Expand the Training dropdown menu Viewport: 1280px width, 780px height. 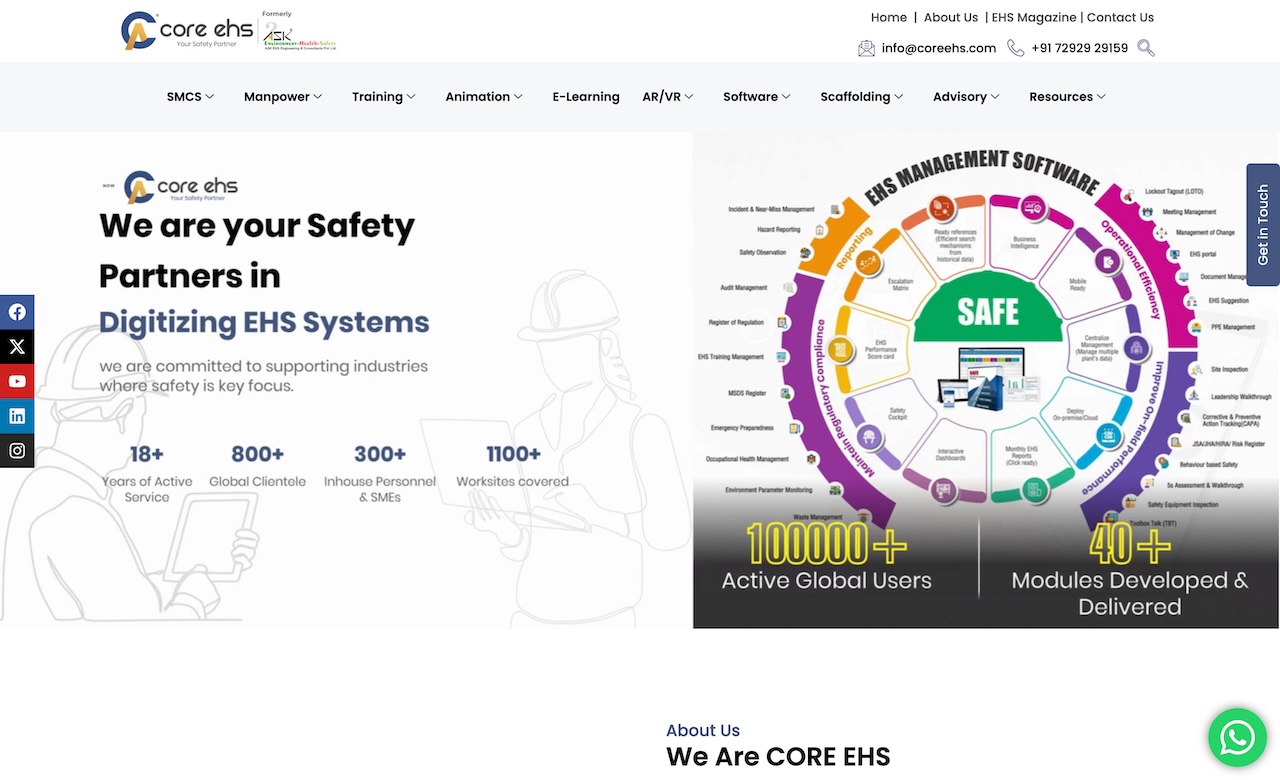(384, 97)
